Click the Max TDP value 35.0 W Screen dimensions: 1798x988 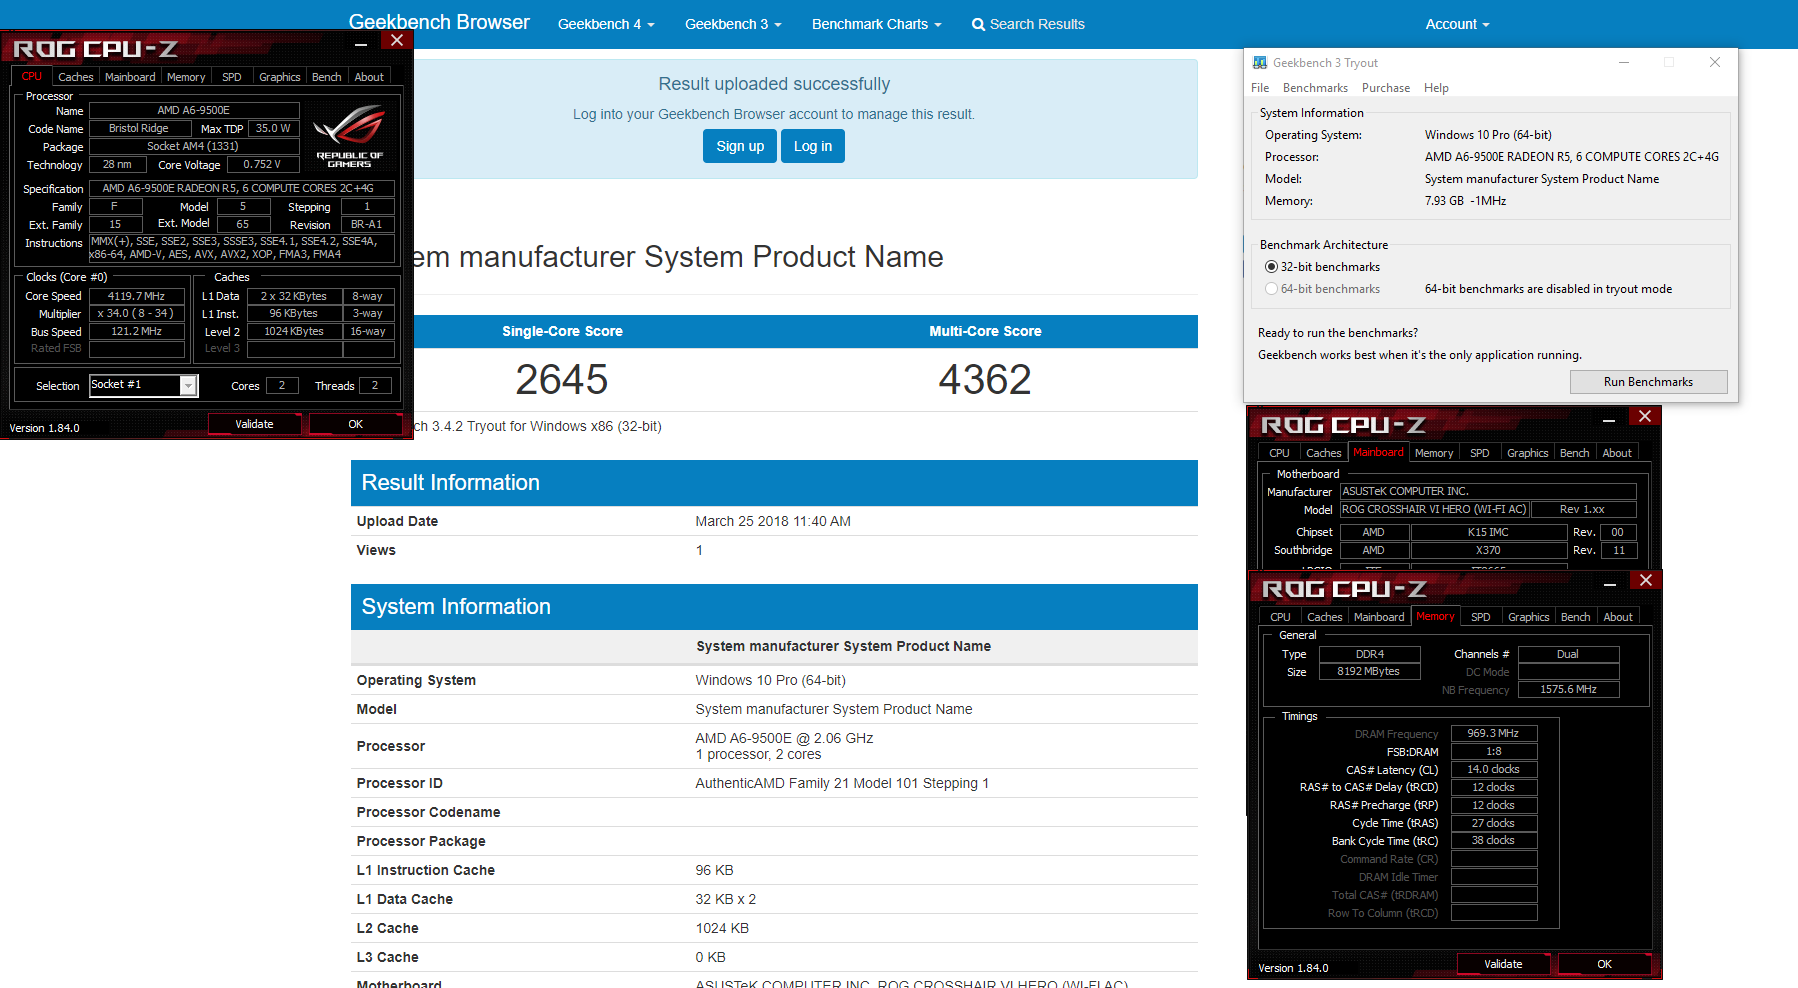click(273, 128)
